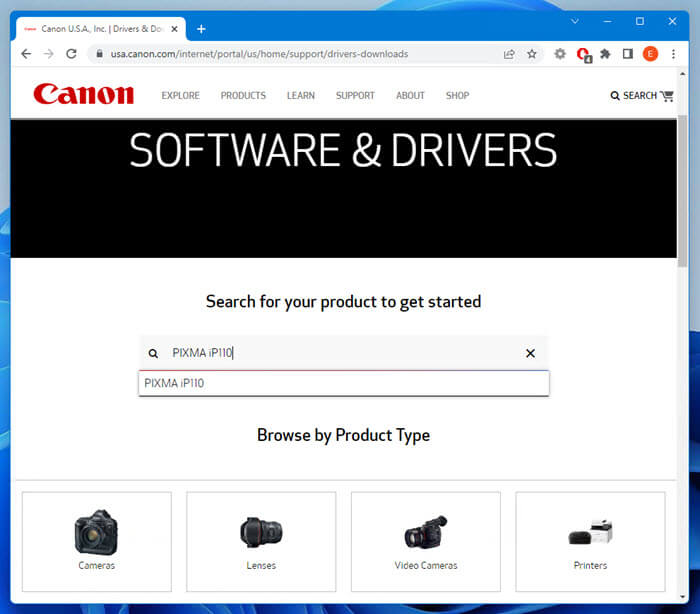The width and height of the screenshot is (700, 614).
Task: Open the Lenses product type card
Action: 261,542
